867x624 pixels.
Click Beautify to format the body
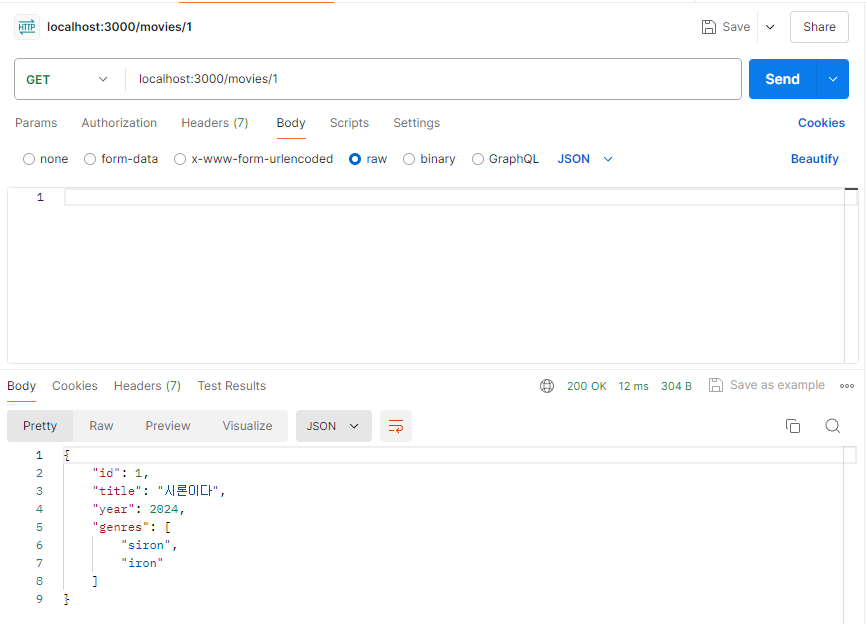click(x=814, y=159)
